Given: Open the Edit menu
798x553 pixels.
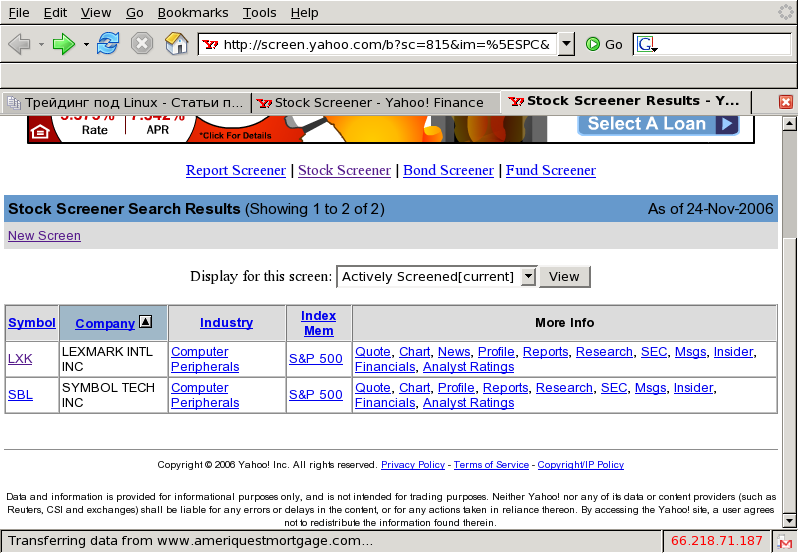Looking at the screenshot, I should click(55, 12).
